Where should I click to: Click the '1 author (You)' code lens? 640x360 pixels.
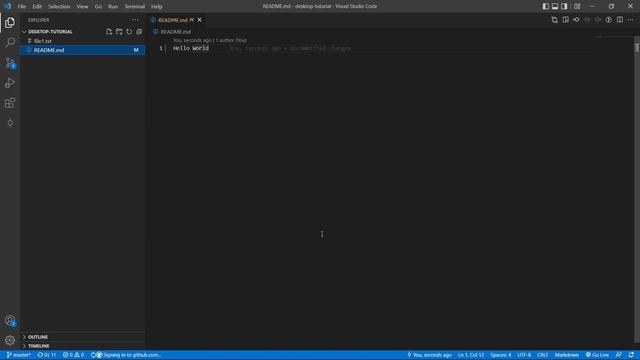(231, 40)
